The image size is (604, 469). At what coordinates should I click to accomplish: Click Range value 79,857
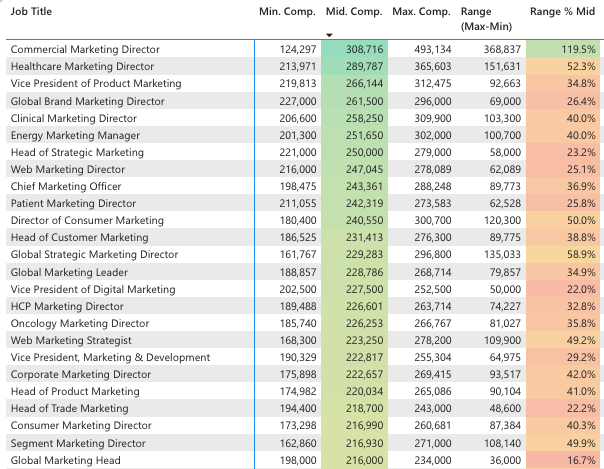[505, 272]
